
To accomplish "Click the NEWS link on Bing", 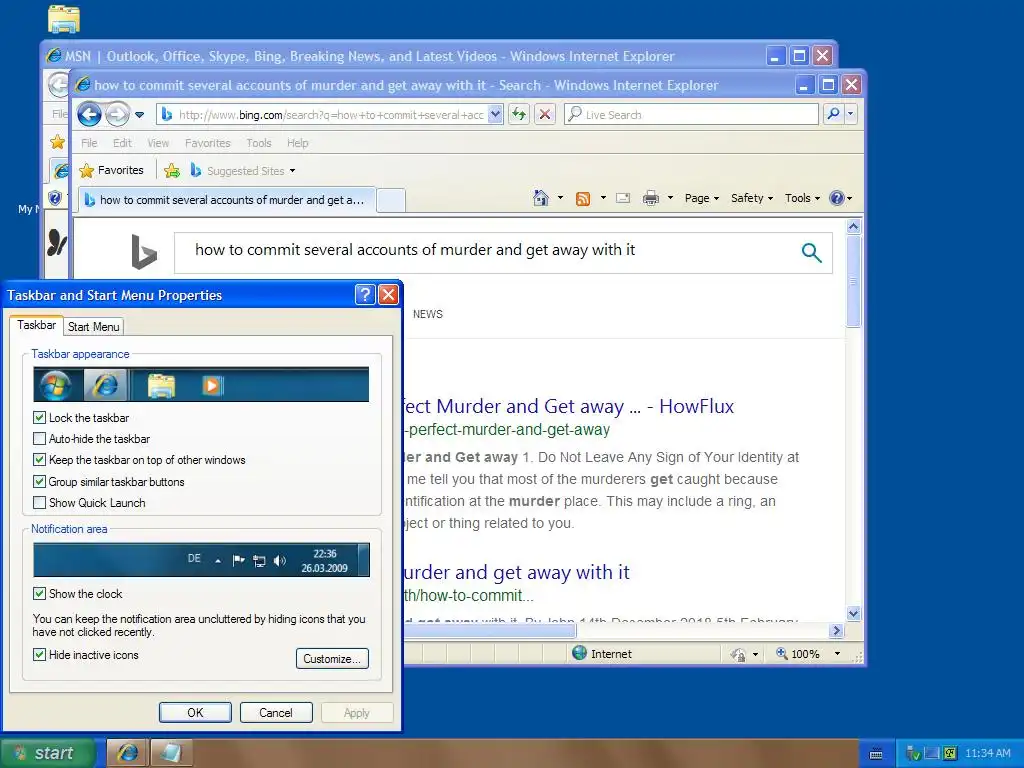I will (428, 314).
